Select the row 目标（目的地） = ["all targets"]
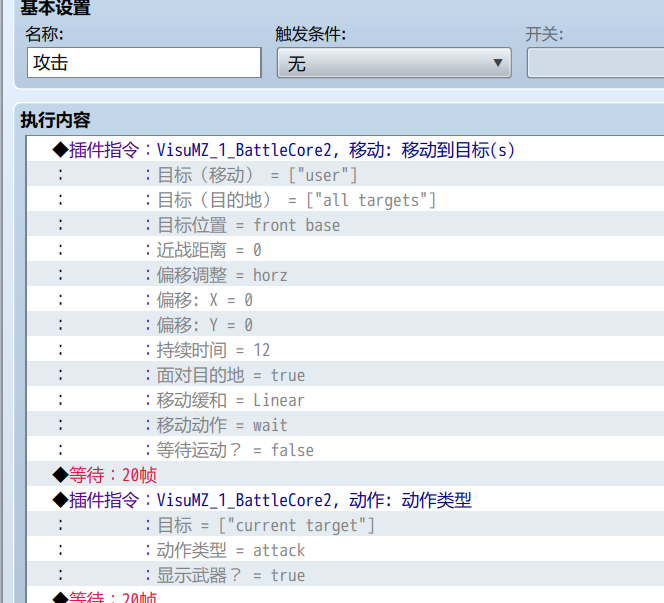Viewport: 664px width, 603px height. [x=345, y=200]
